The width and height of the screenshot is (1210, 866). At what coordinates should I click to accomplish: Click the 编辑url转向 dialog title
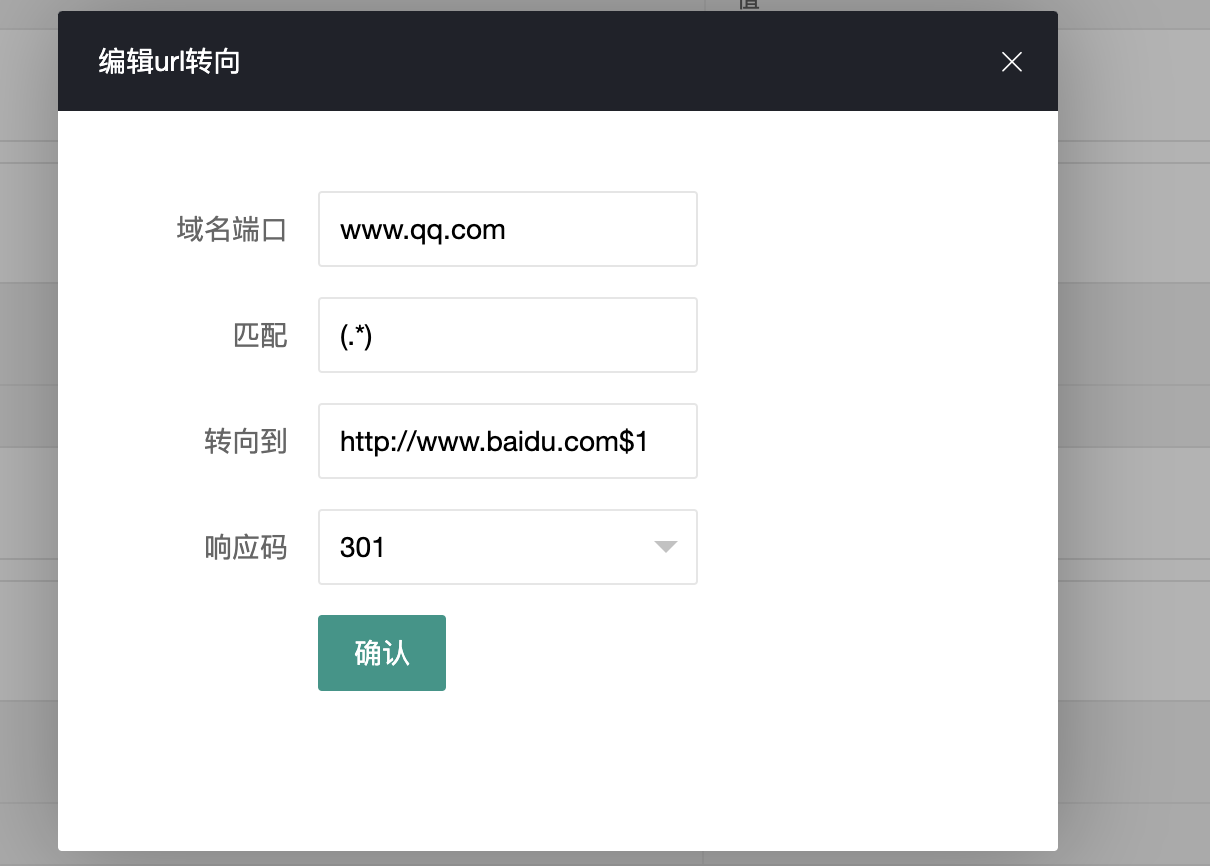pos(168,61)
